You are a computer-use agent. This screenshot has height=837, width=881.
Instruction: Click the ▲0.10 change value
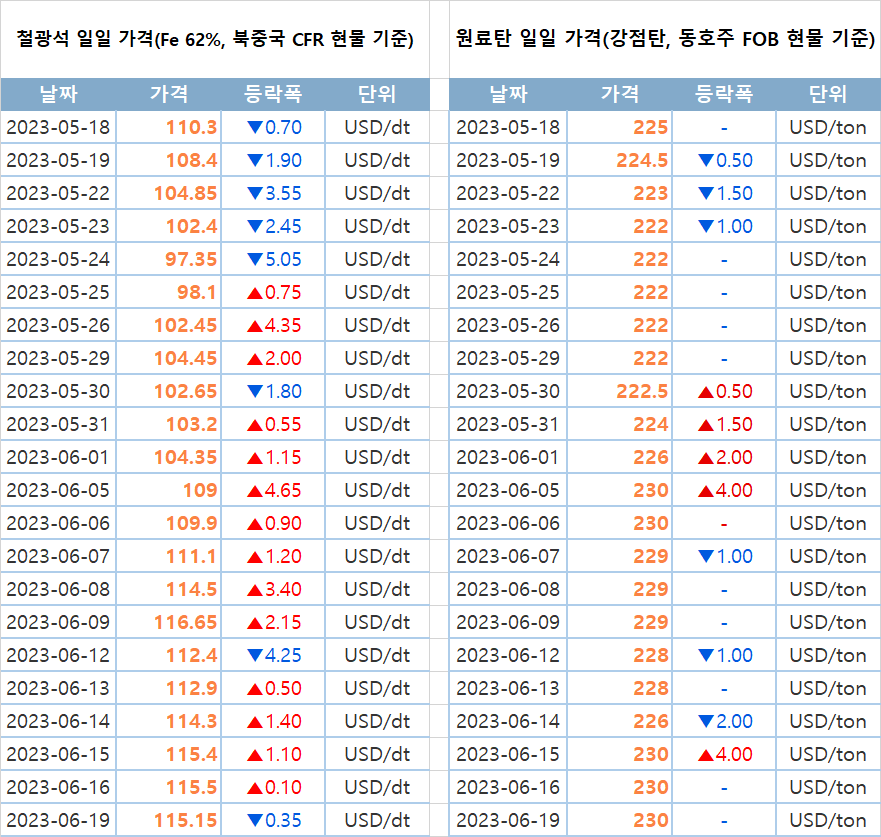pos(274,788)
